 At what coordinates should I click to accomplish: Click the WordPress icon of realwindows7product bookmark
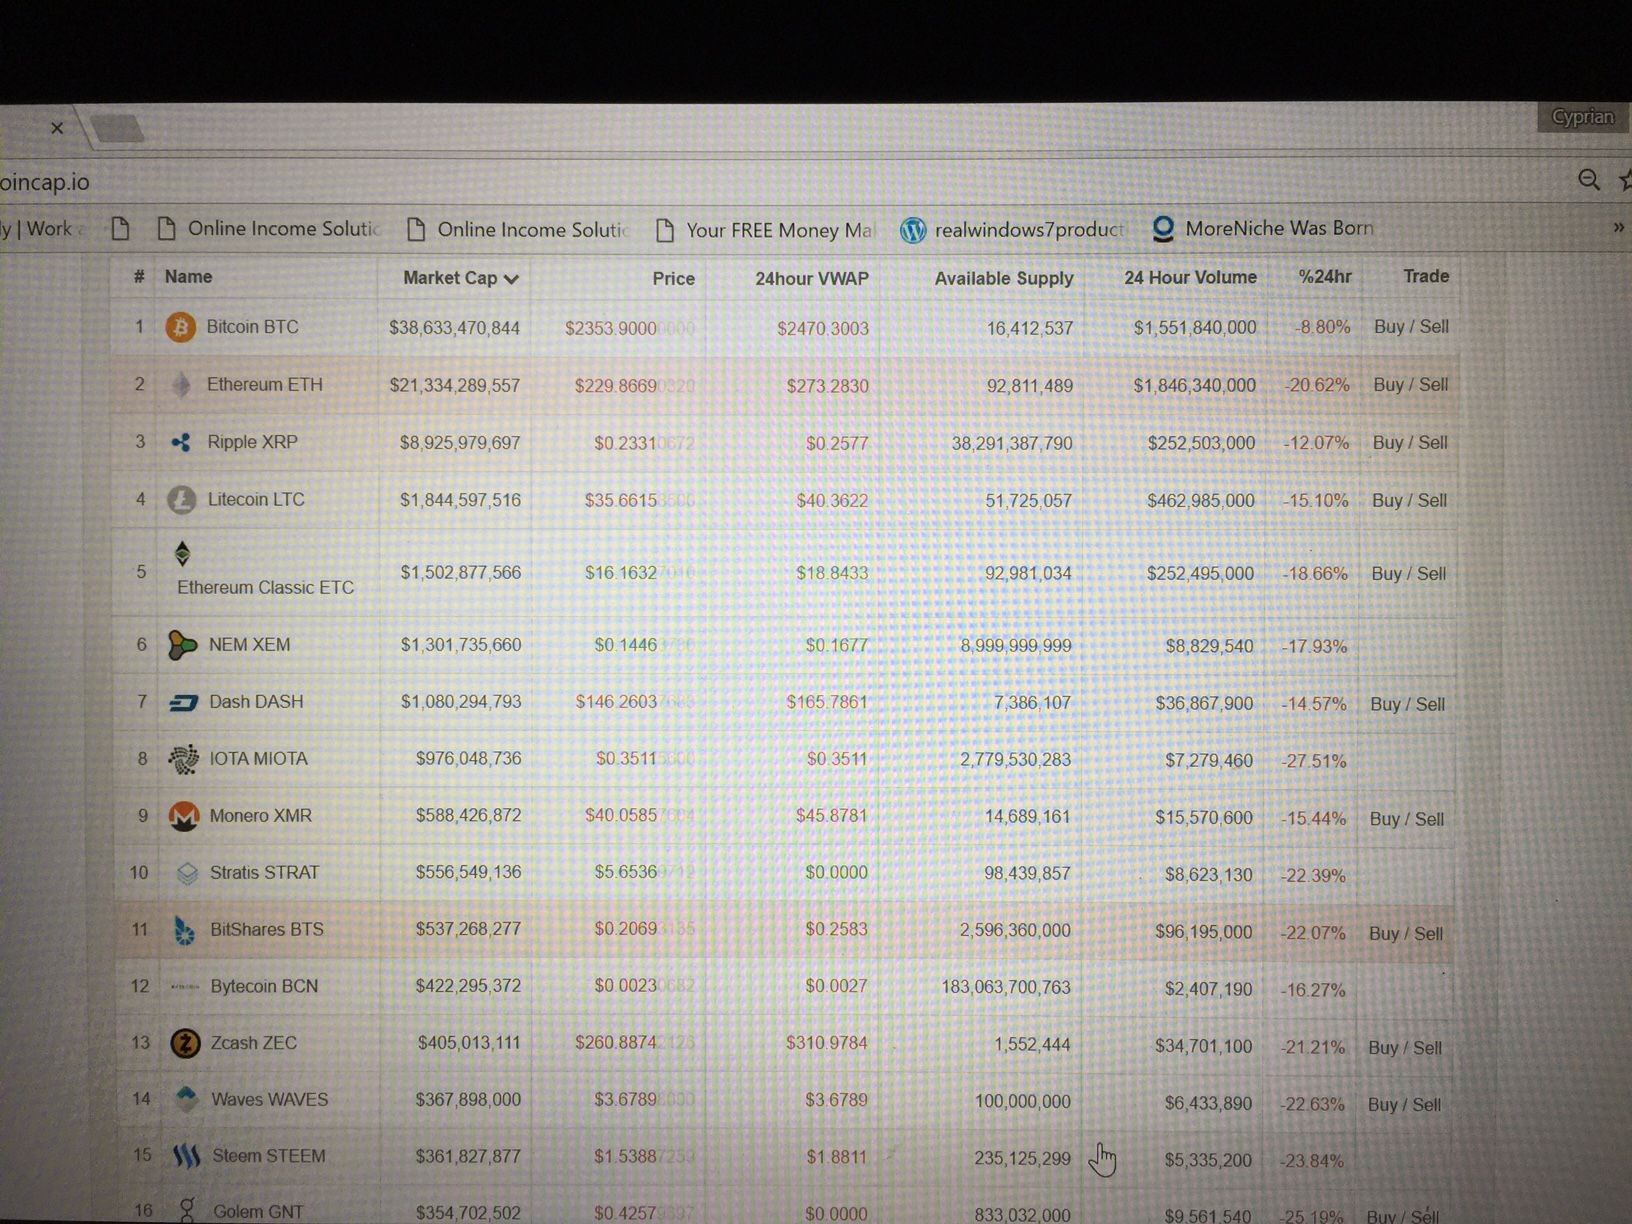pyautogui.click(x=913, y=230)
